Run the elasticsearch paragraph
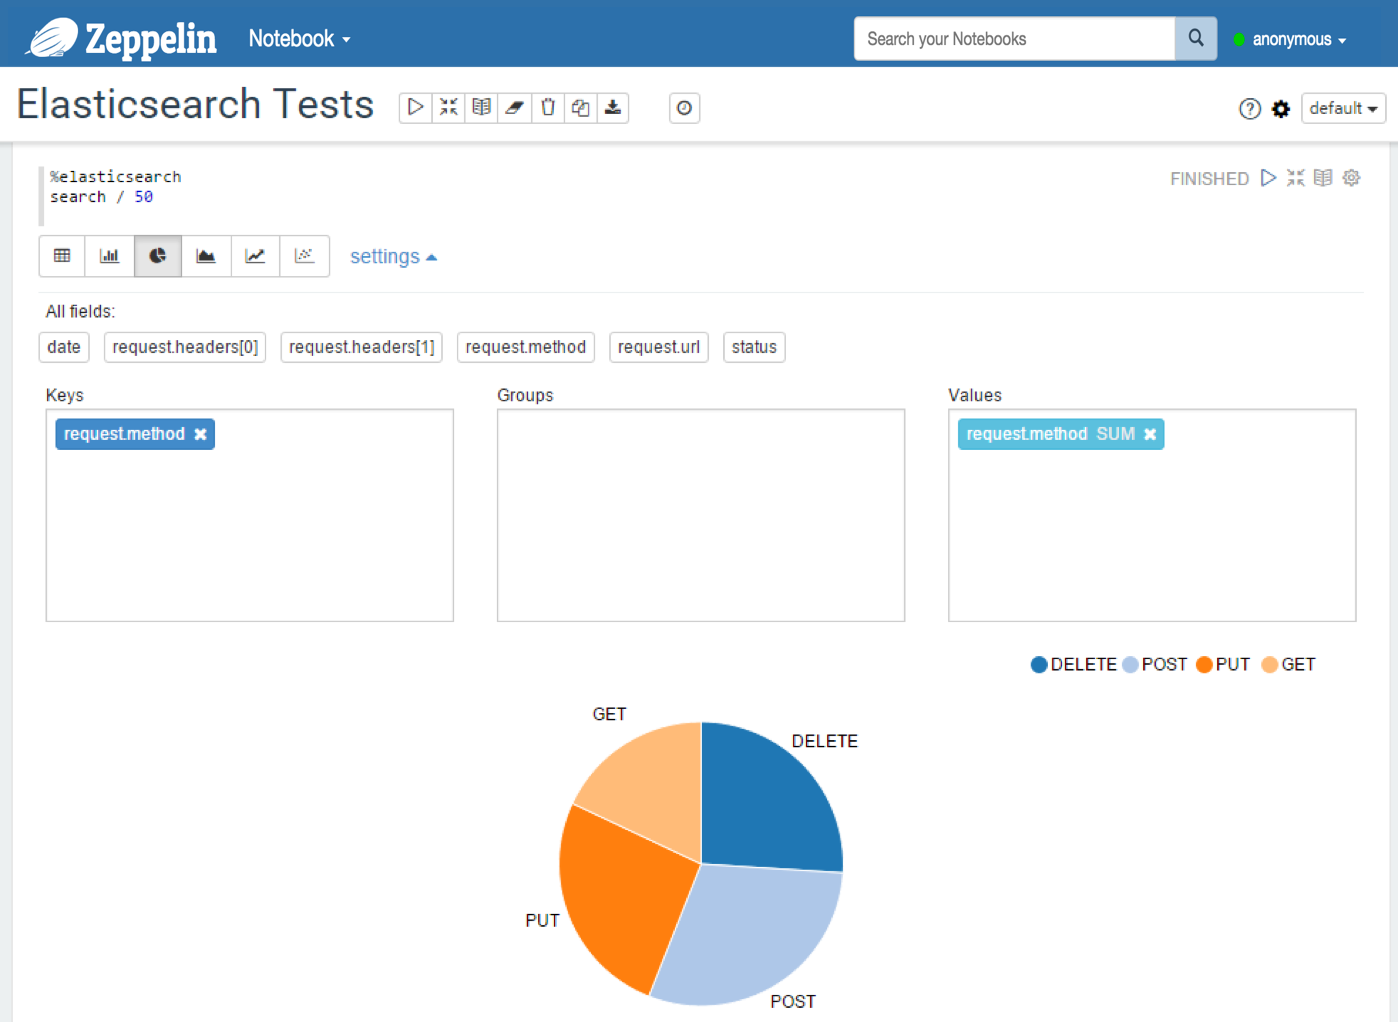This screenshot has height=1022, width=1398. pyautogui.click(x=1268, y=178)
